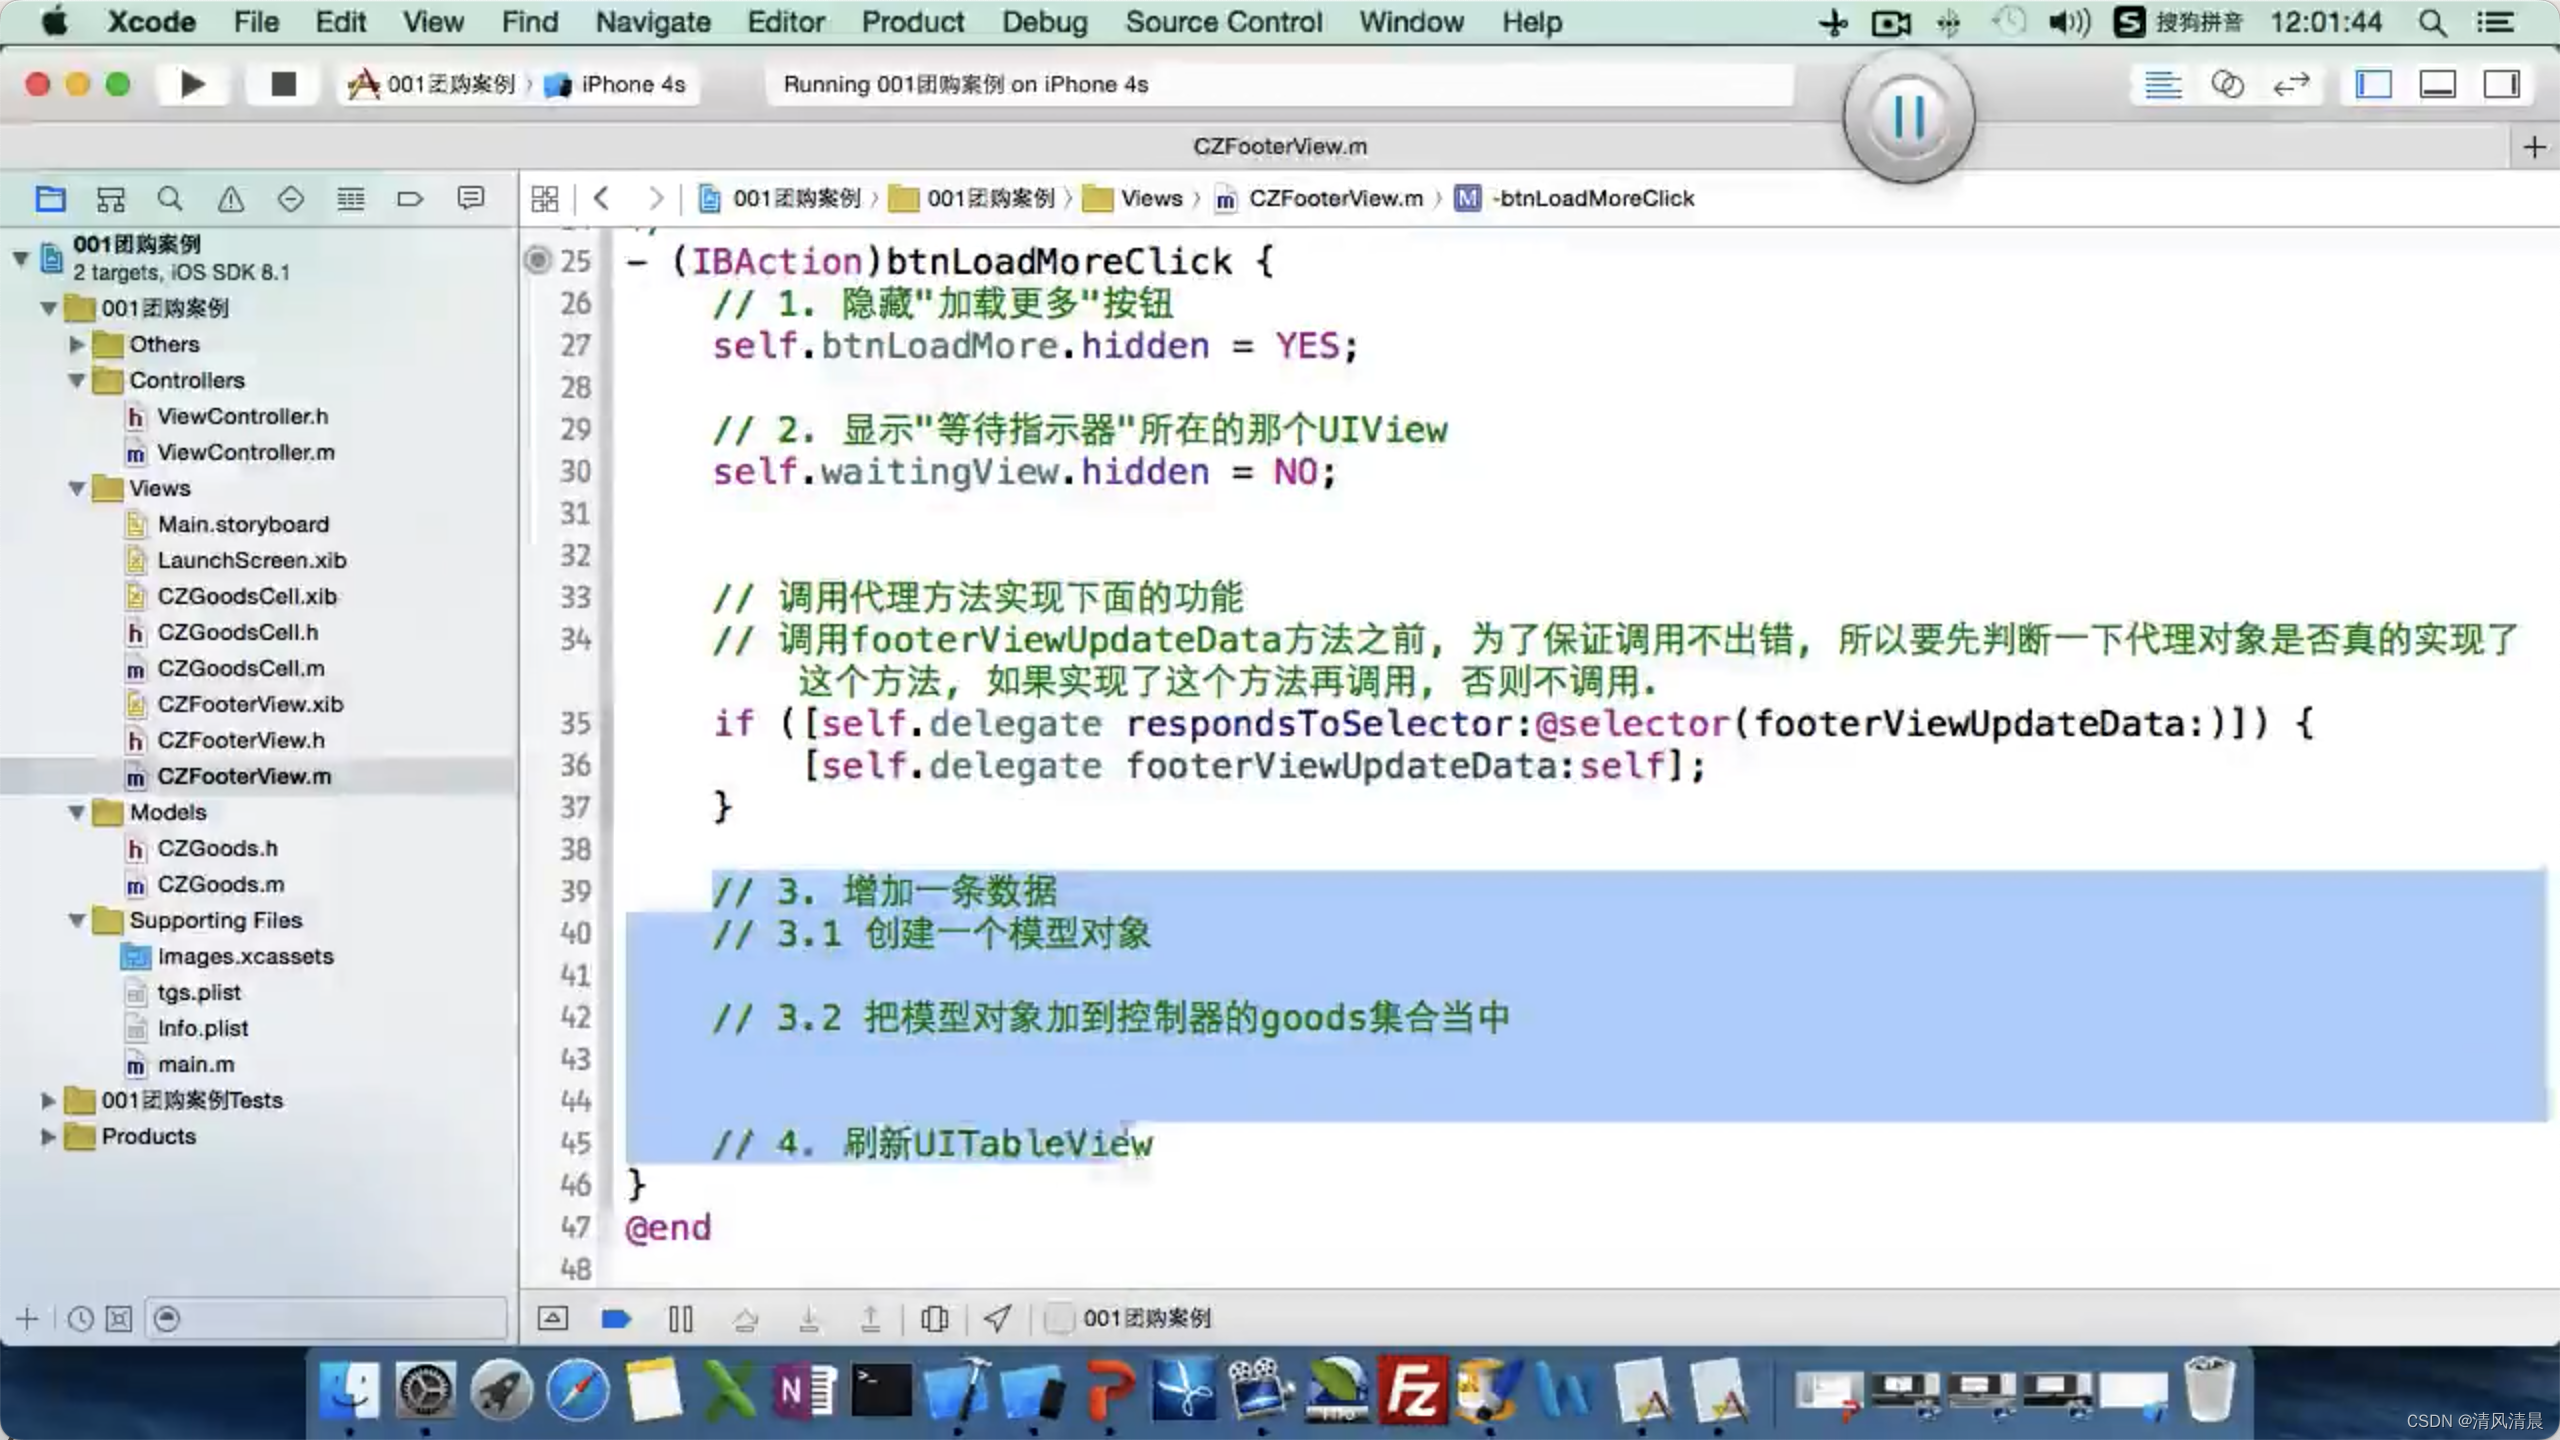2560x1440 pixels.
Task: Select ViewController.m in navigator
Action: 245,452
